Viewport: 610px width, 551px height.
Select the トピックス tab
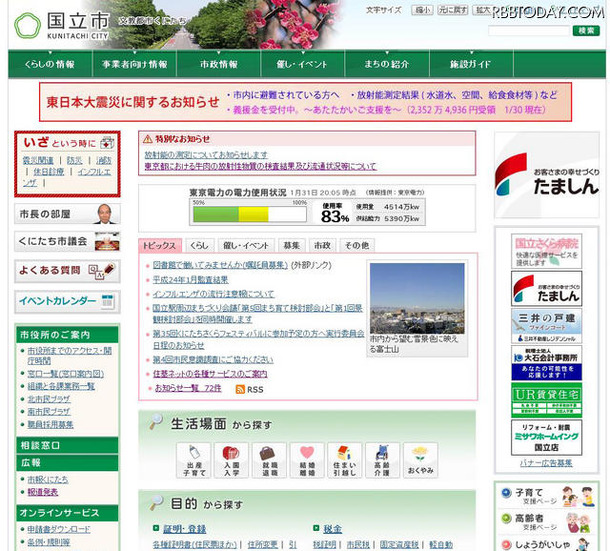pos(160,246)
